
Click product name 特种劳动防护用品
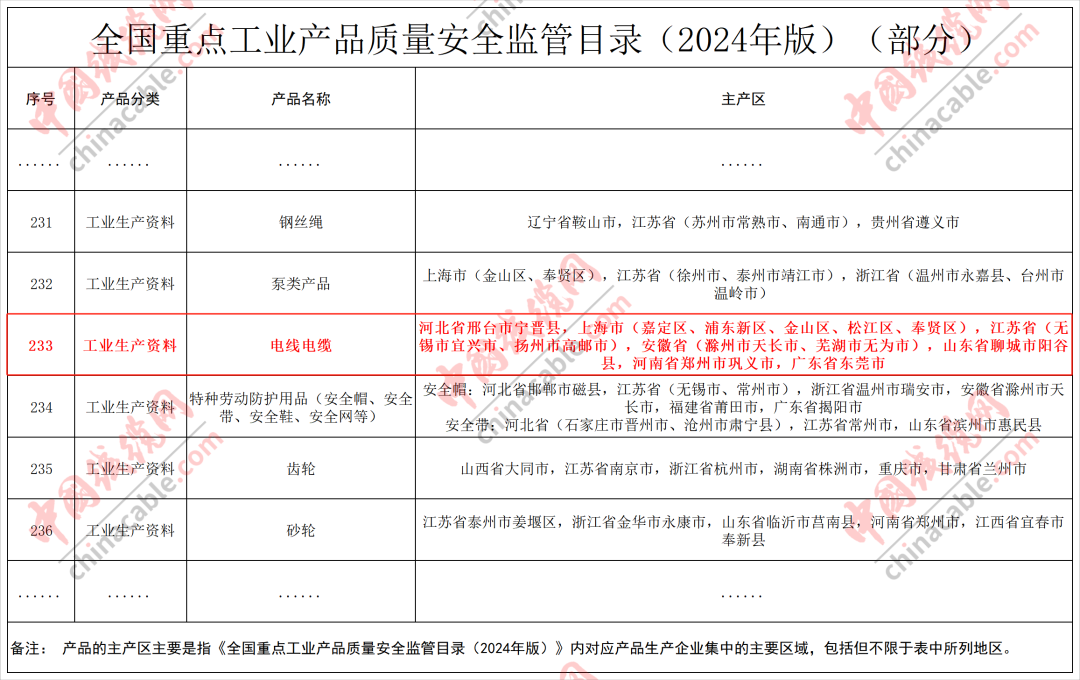coord(301,407)
